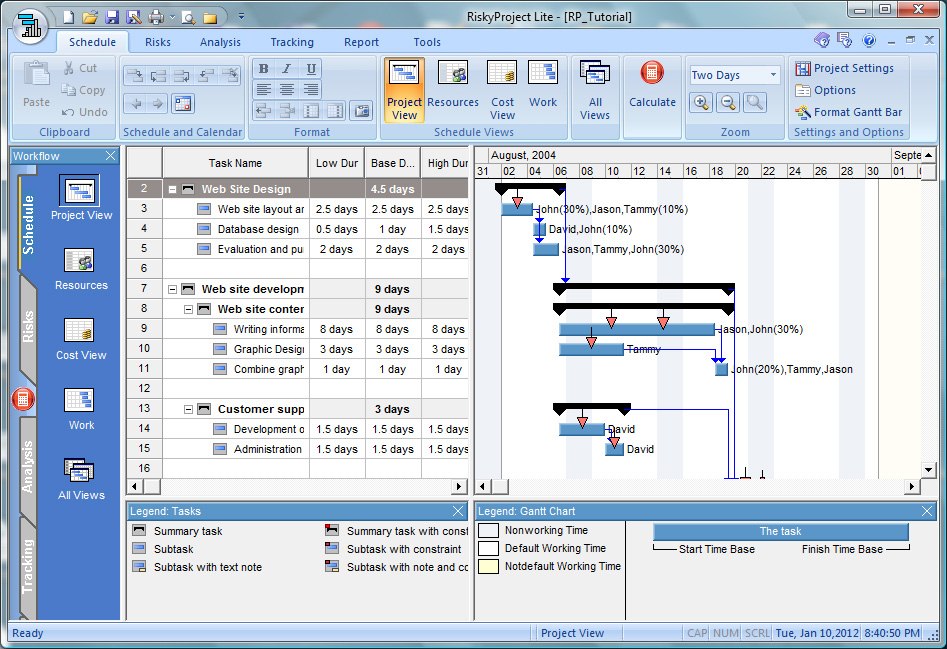Click the zoom in magnifier icon
The height and width of the screenshot is (649, 947).
coord(701,102)
